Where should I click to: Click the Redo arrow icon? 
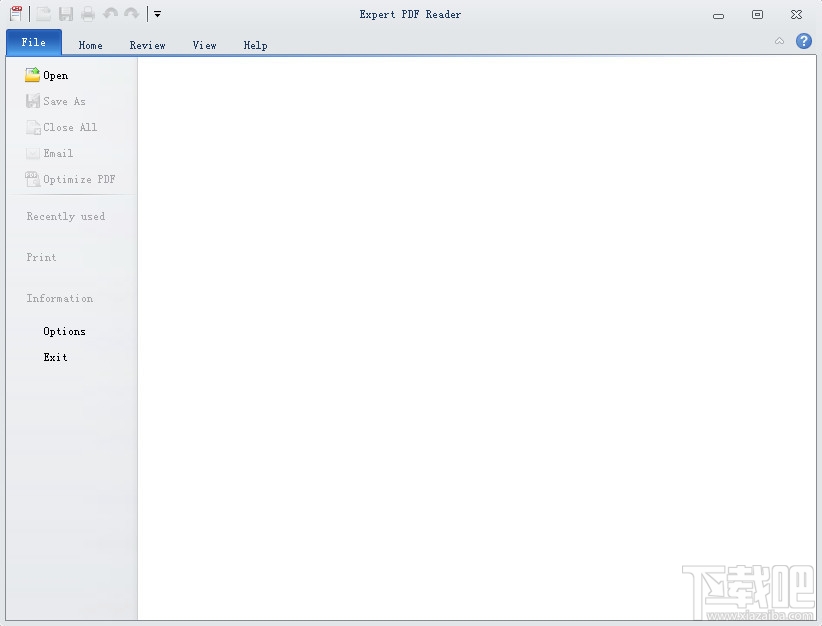click(131, 13)
